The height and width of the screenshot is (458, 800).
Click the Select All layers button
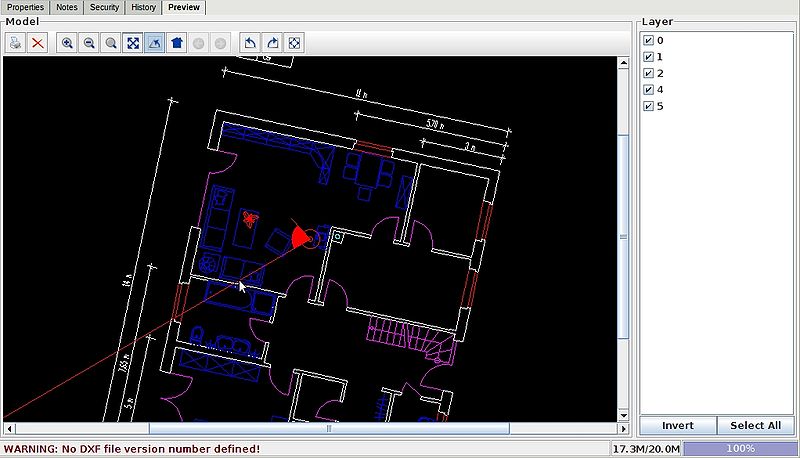(756, 425)
